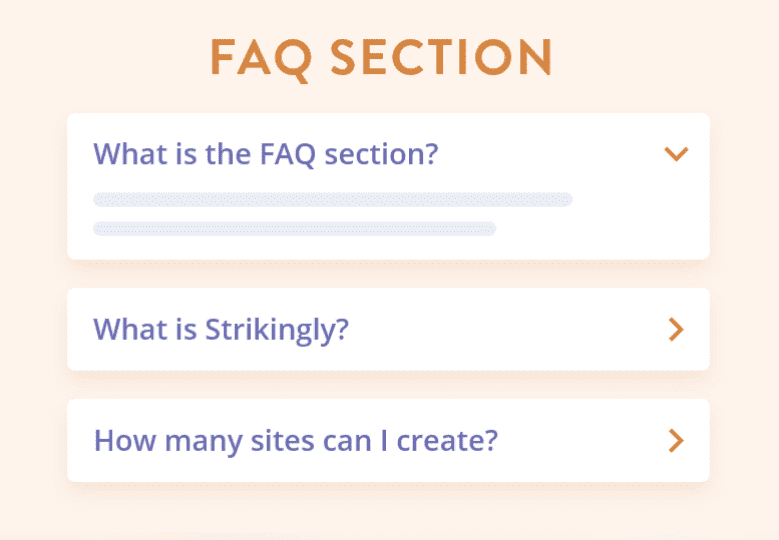This screenshot has height=540, width=779.
Task: Expand the "What is Strikingly?" question
Action: tap(221, 329)
